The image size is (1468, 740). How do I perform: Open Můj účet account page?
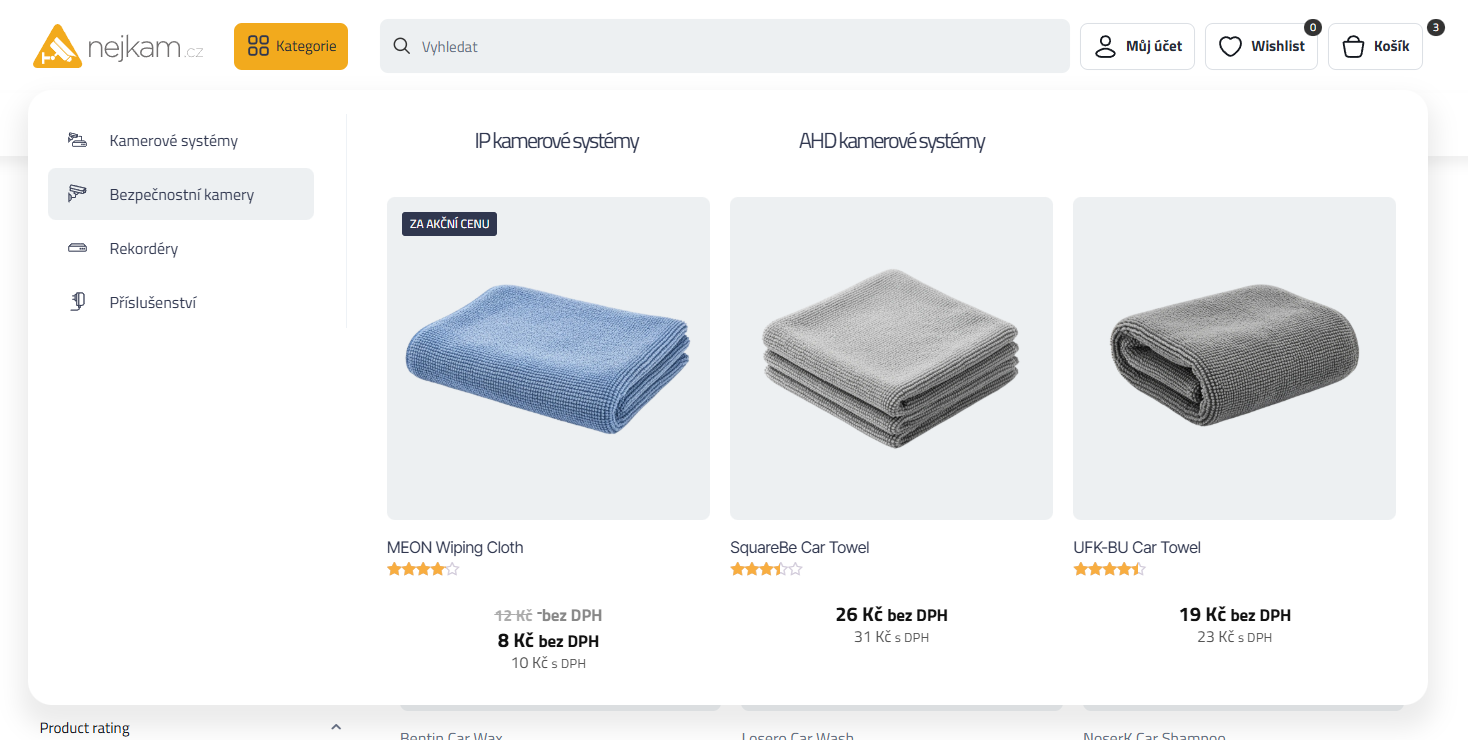pos(1137,46)
